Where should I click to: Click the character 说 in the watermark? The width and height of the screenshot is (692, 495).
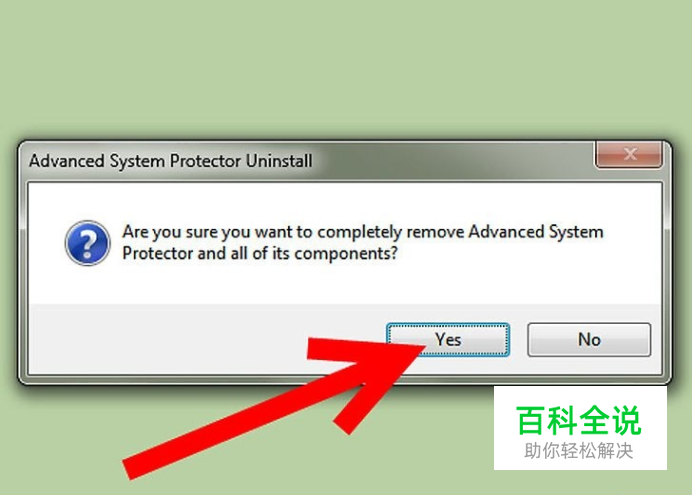pyautogui.click(x=625, y=421)
